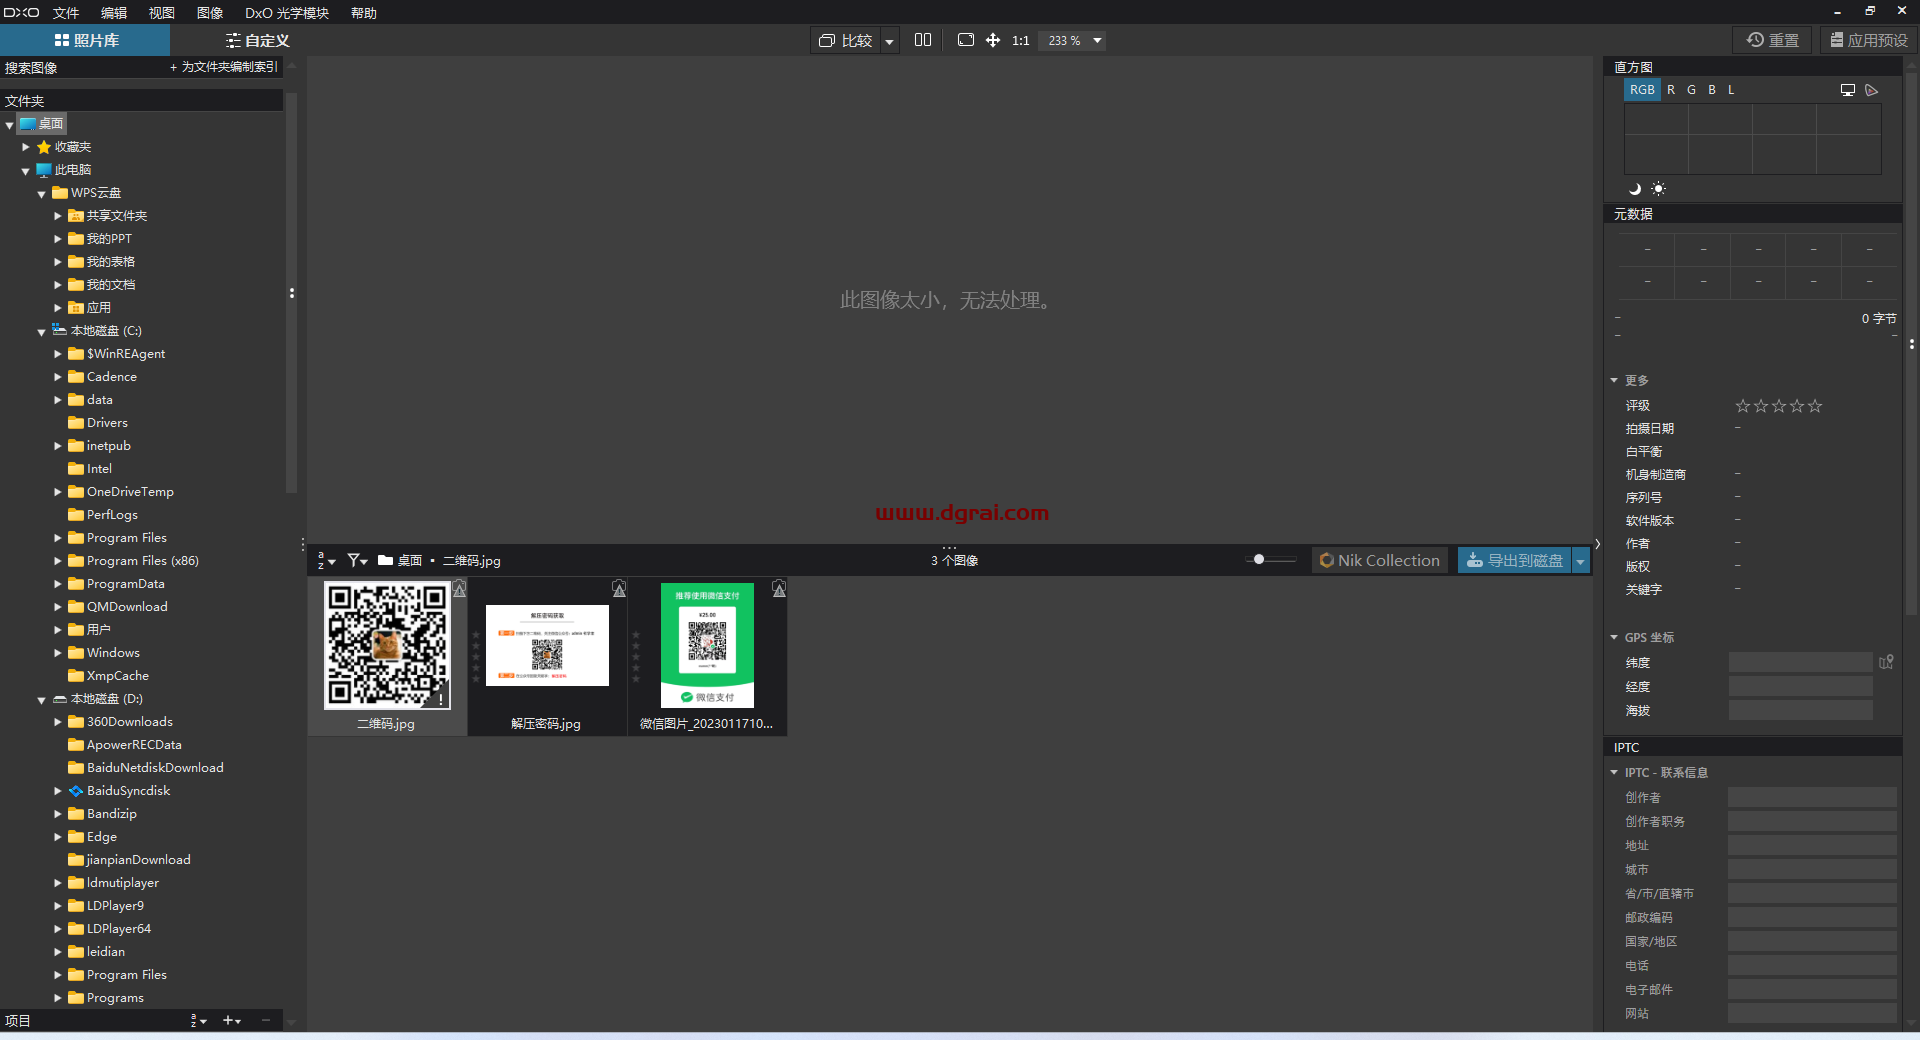This screenshot has height=1040, width=1920.
Task: Click the 应用预设 apply preset button
Action: tap(1868, 40)
